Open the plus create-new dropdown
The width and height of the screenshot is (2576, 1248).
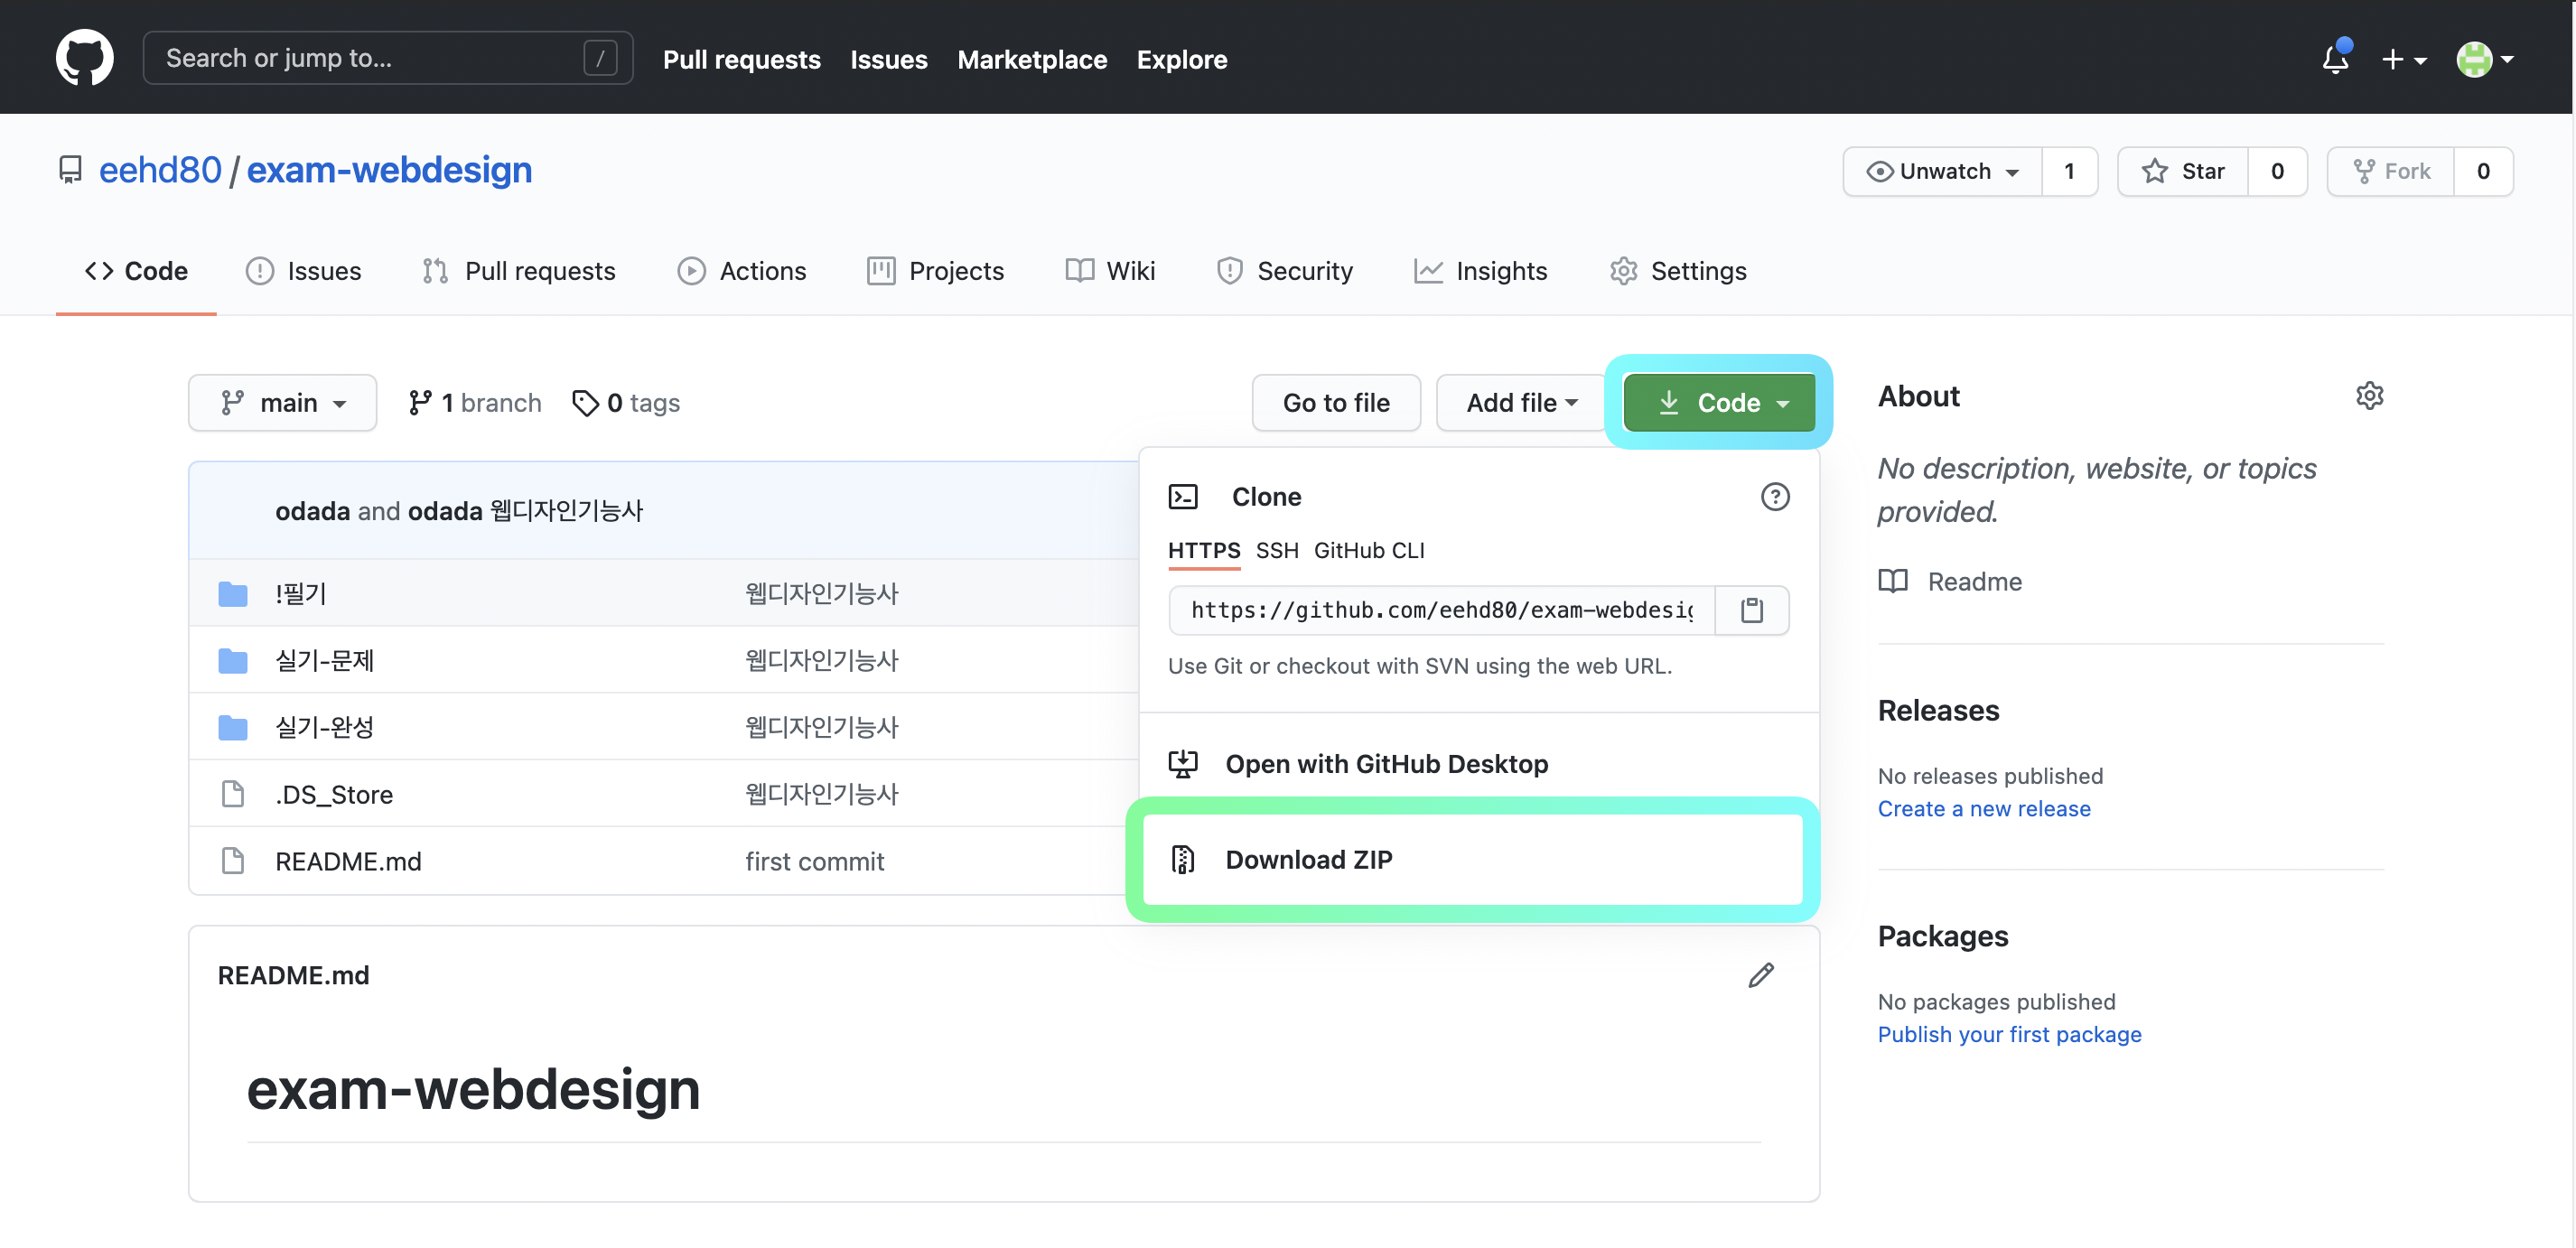2403,59
